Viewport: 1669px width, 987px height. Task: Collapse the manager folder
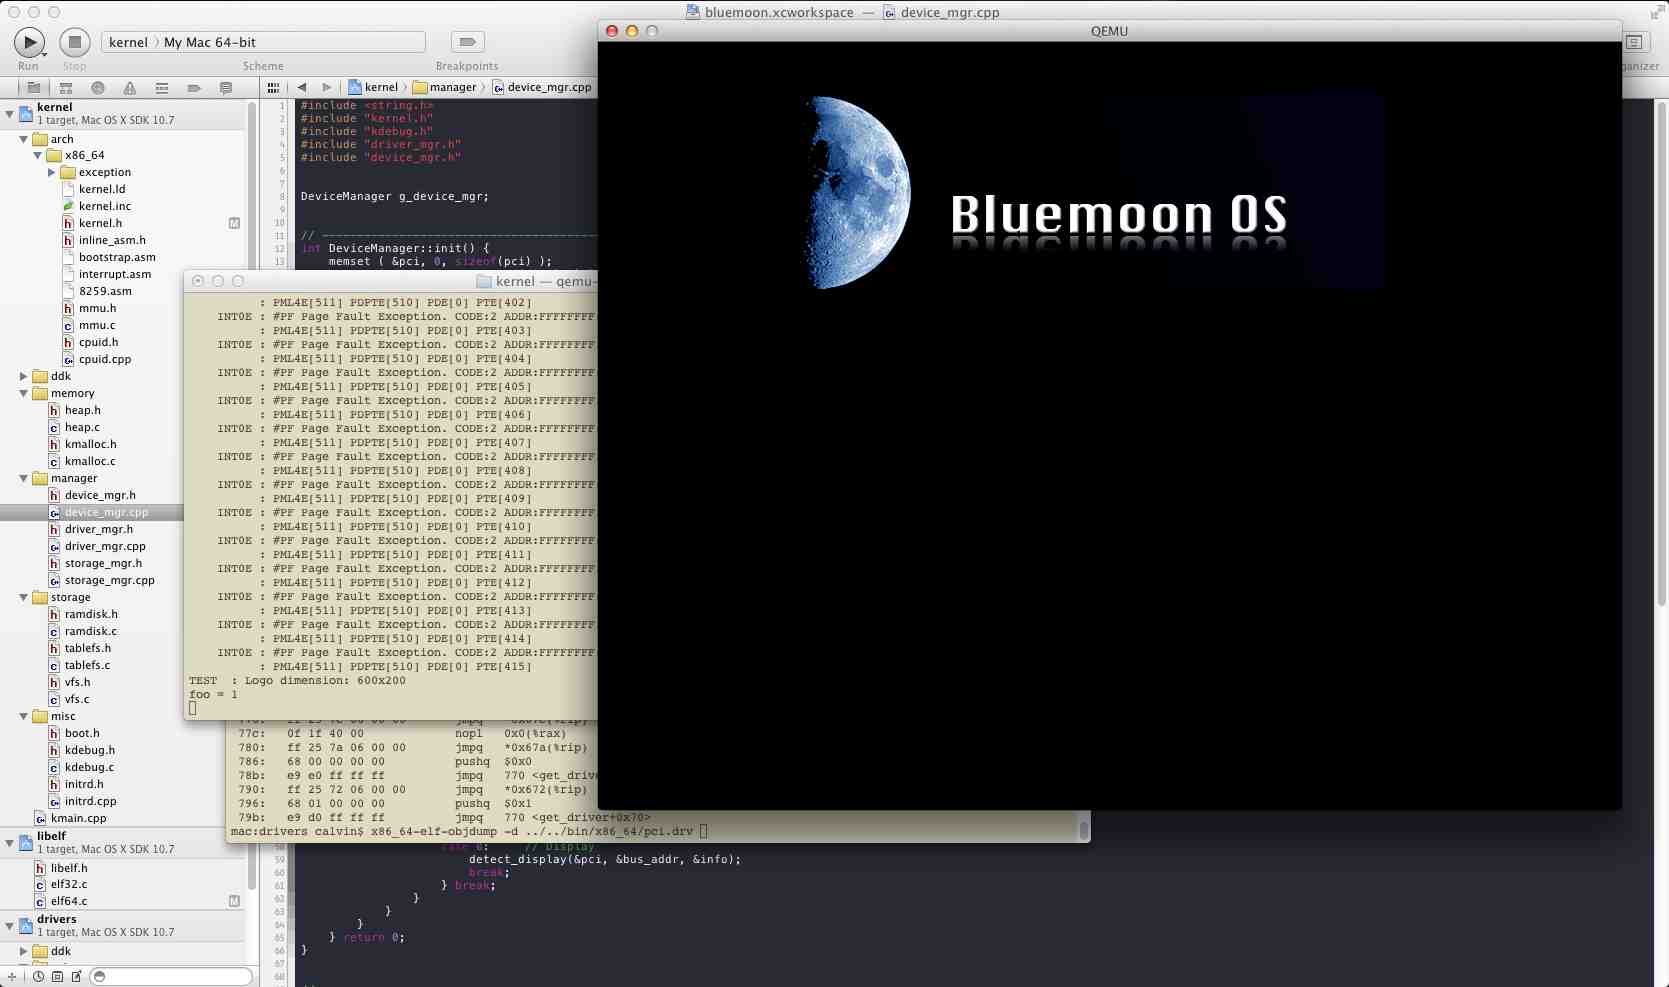coord(24,479)
